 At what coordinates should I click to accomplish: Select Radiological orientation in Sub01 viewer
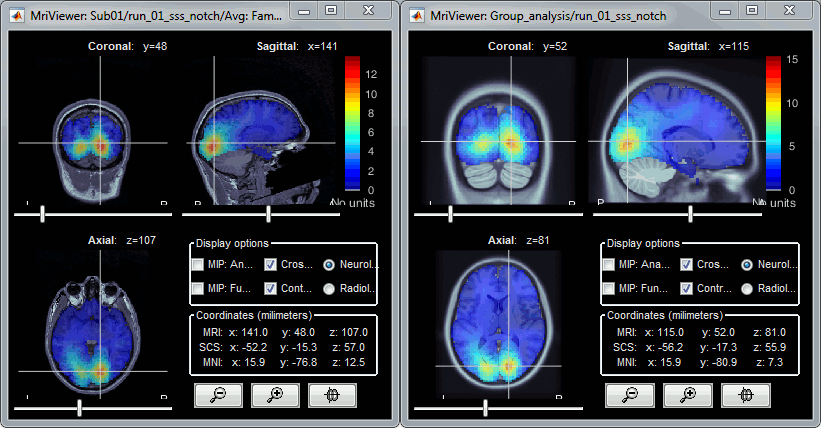coord(329,289)
